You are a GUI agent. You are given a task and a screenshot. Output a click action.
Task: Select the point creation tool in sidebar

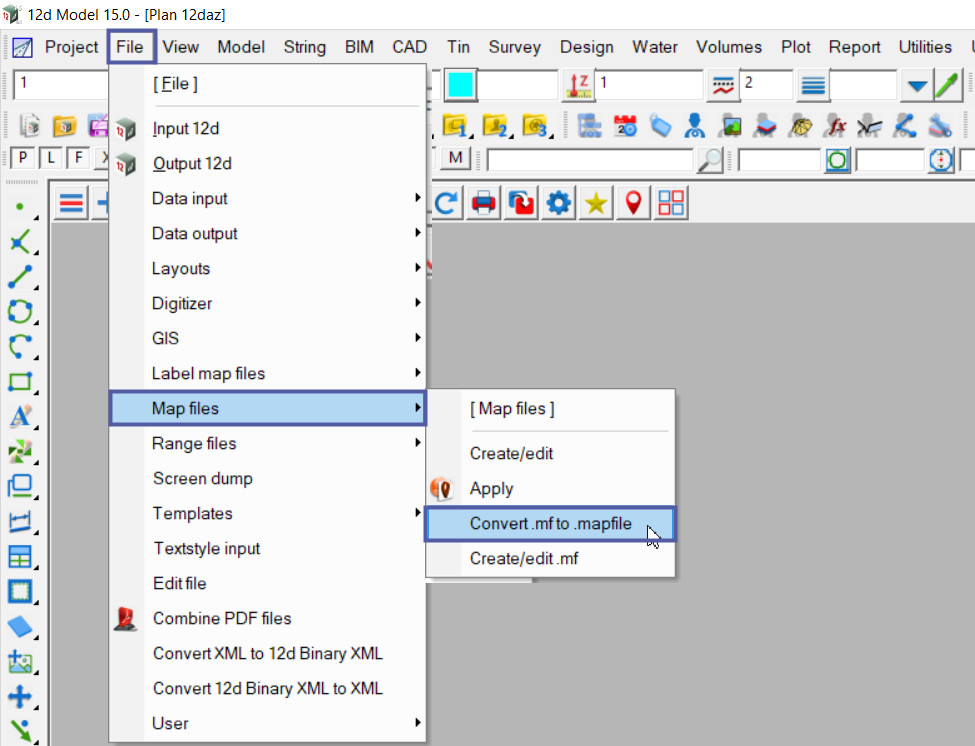[x=21, y=207]
